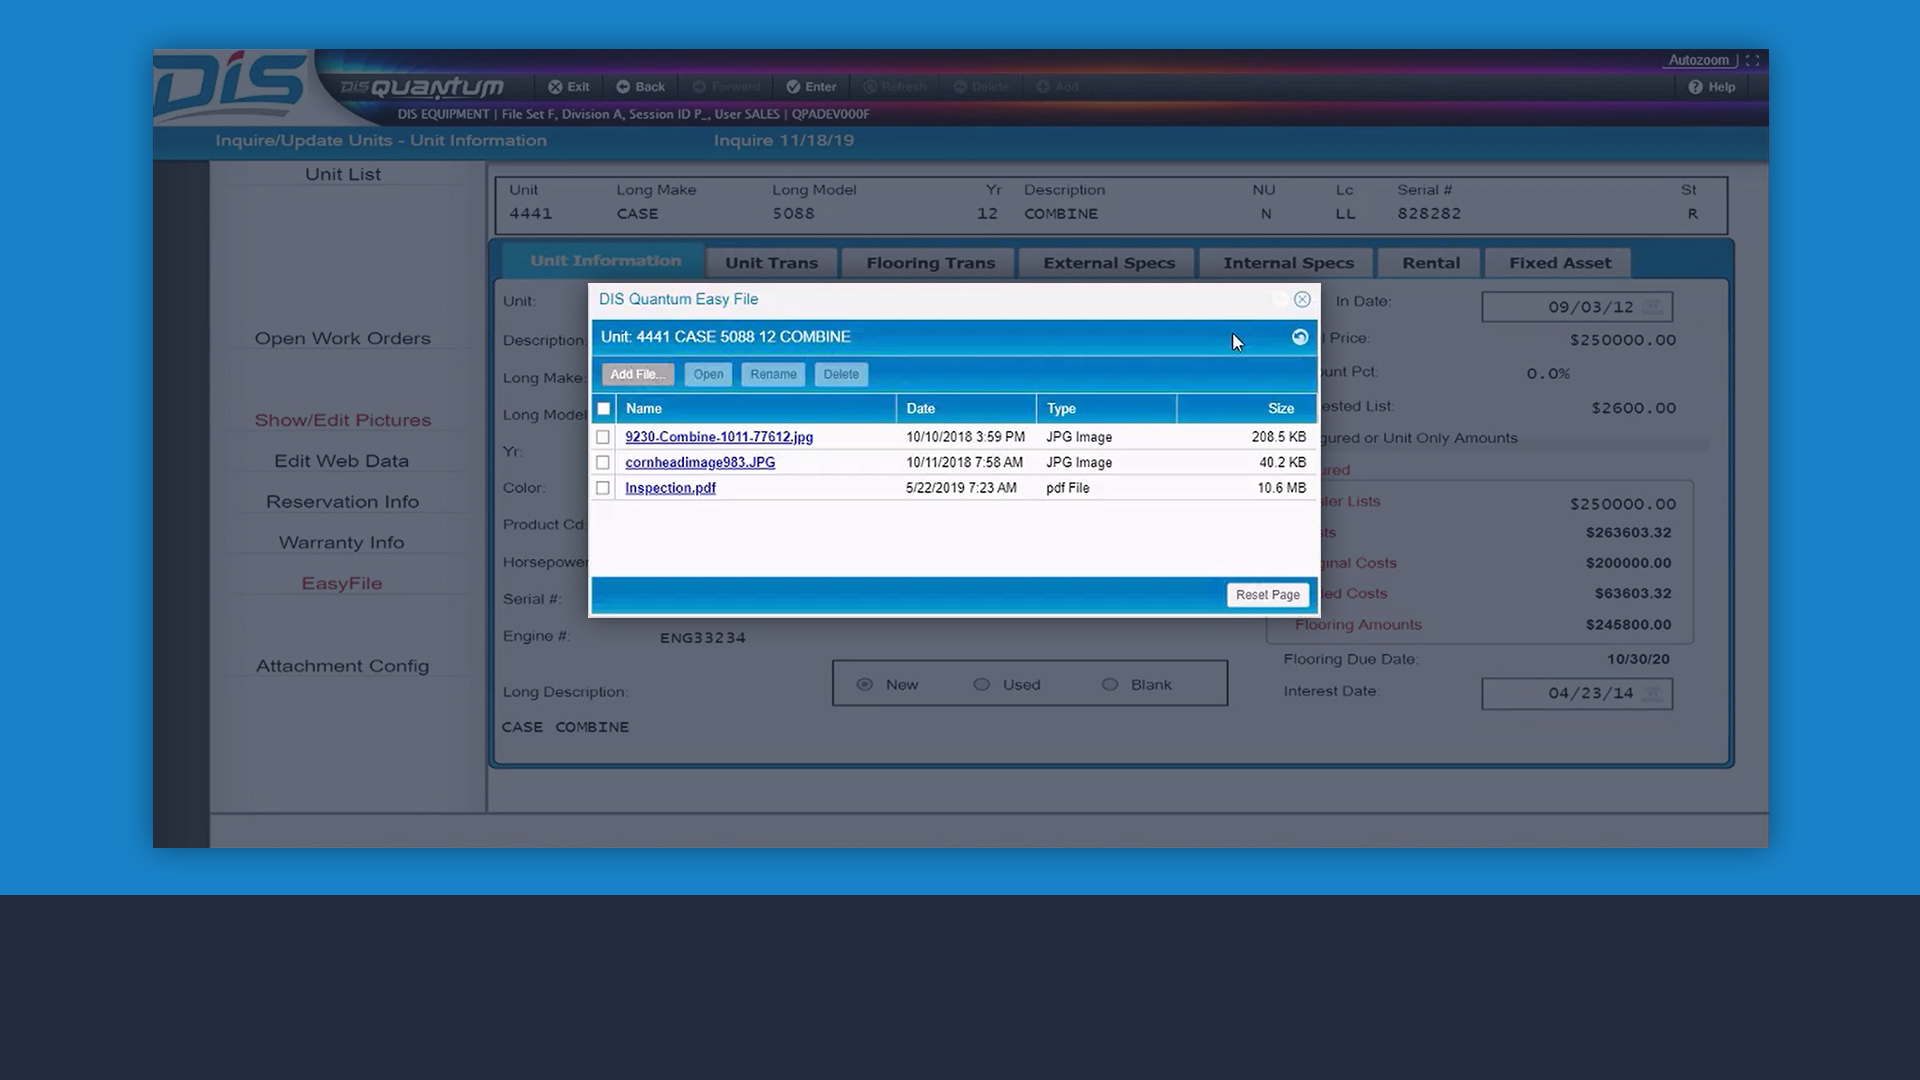Click the Rename button
The height and width of the screenshot is (1080, 1920).
click(773, 374)
